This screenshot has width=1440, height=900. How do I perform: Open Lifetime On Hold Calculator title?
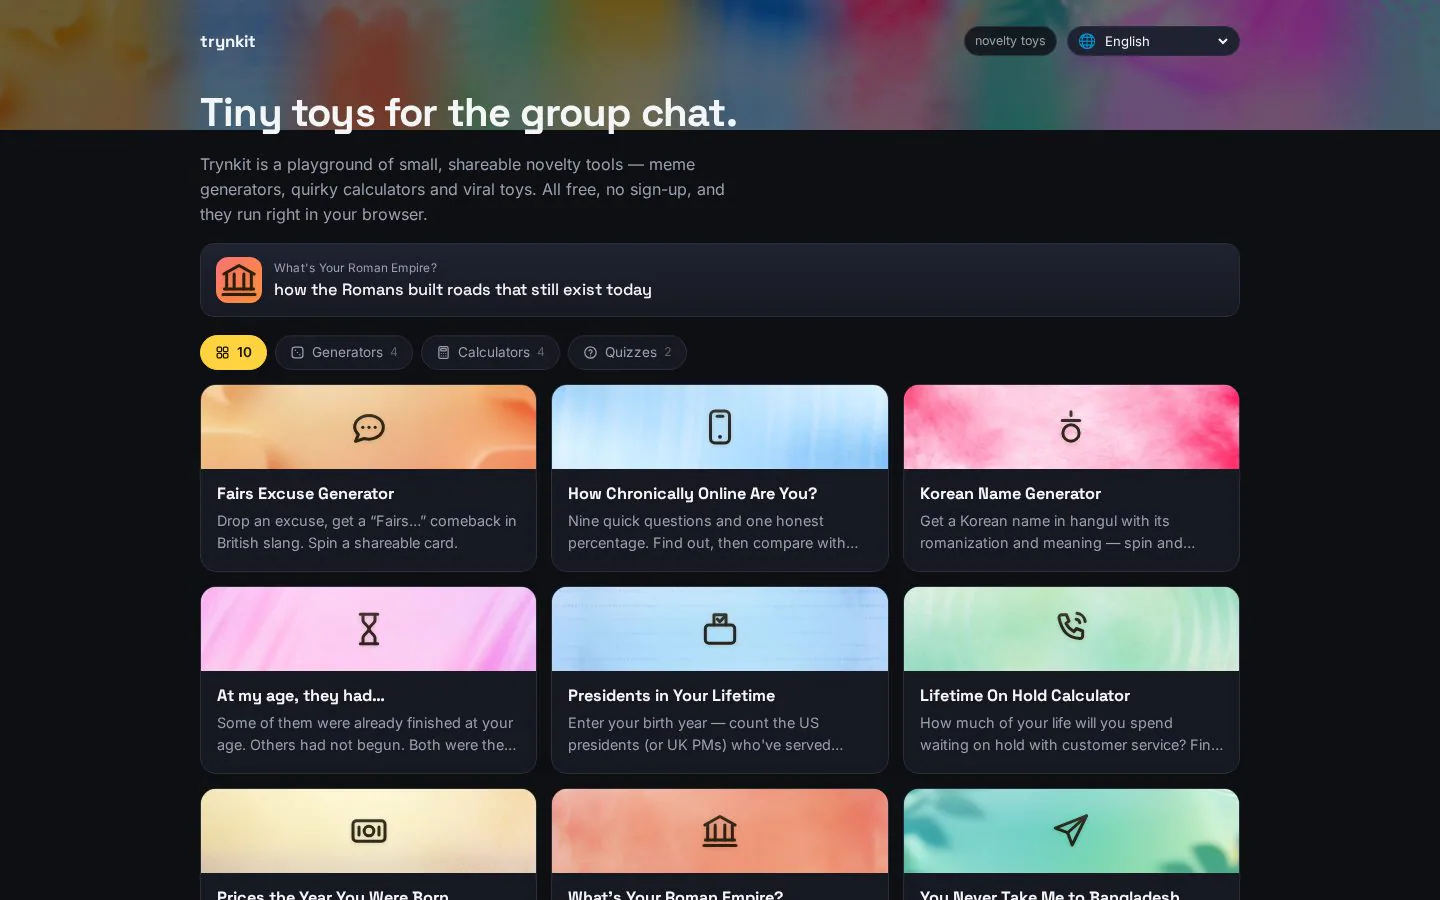(x=1025, y=696)
